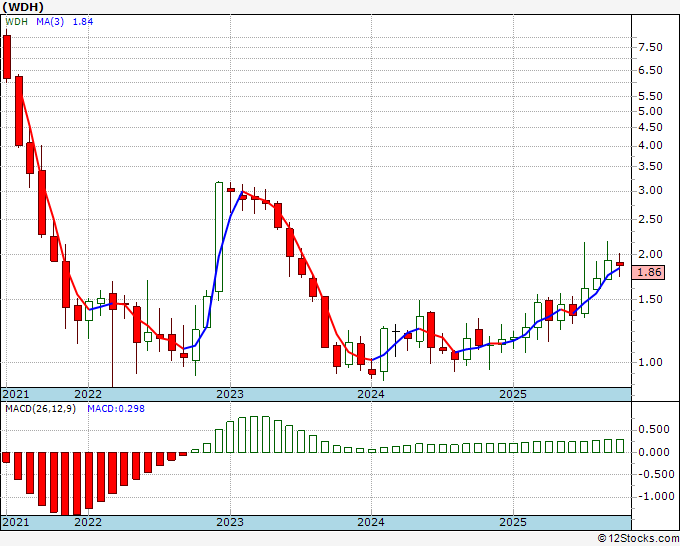Click the 0.500 MACD axis label

(x=653, y=430)
